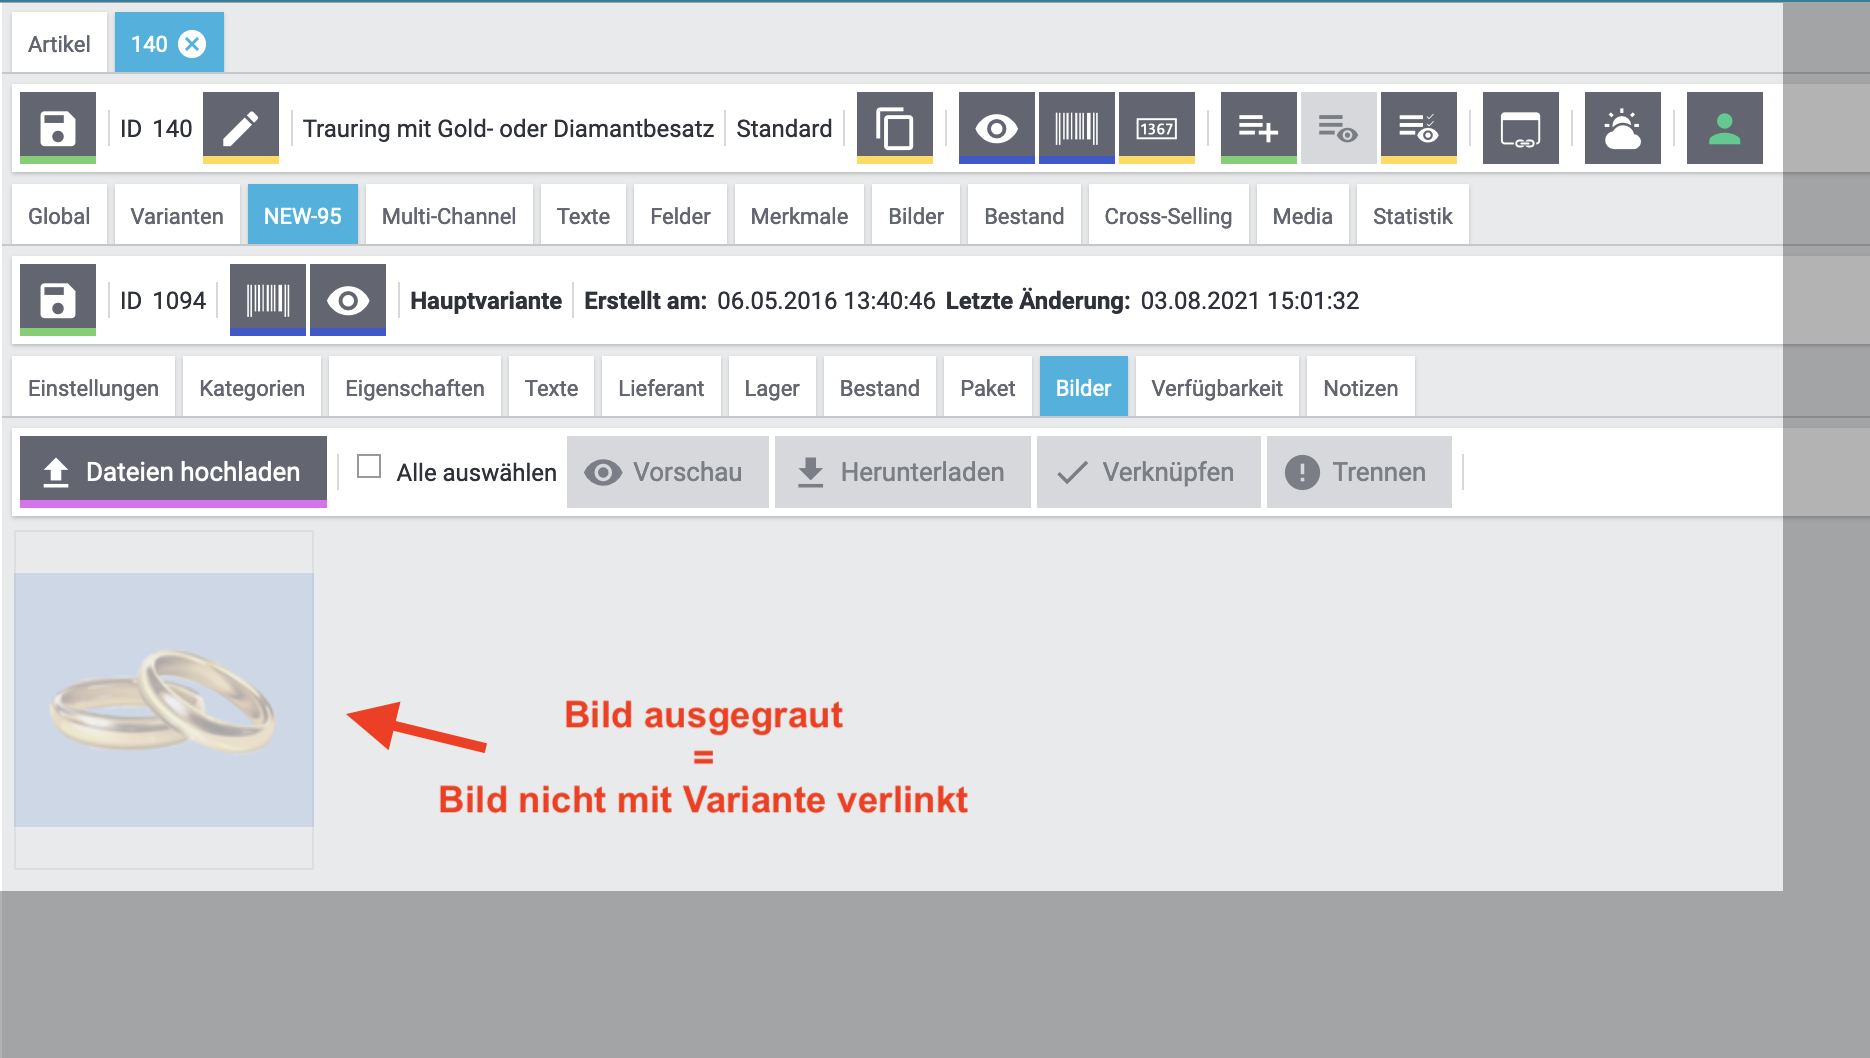Image resolution: width=1870 pixels, height=1058 pixels.
Task: Open the Verfügbarkeit tab
Action: coord(1216,388)
